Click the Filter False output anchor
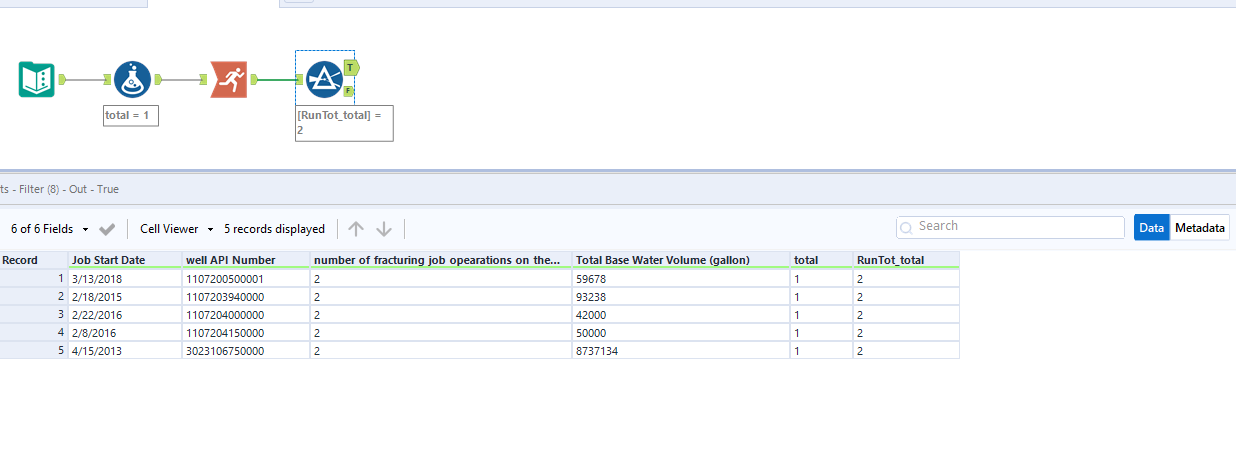 348,91
